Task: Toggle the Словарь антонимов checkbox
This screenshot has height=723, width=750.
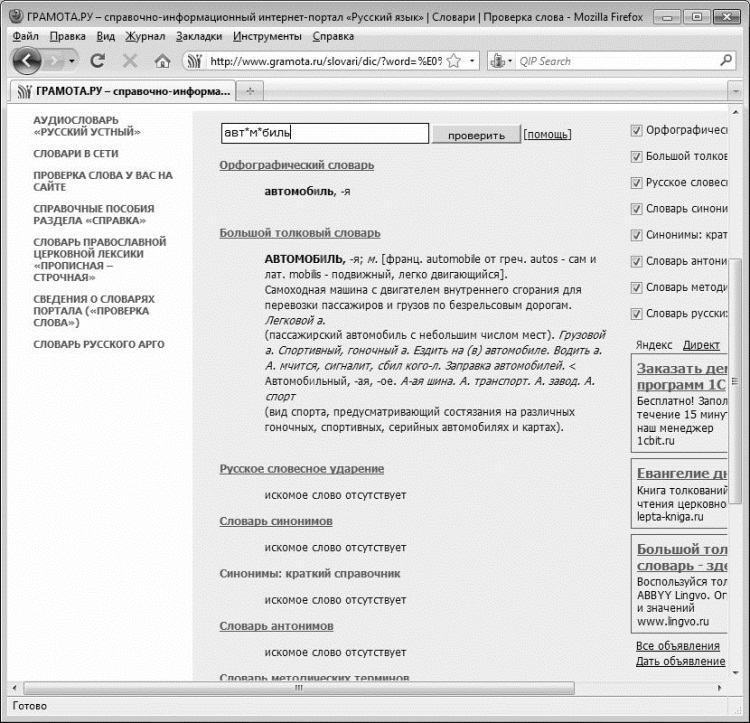Action: click(x=636, y=262)
